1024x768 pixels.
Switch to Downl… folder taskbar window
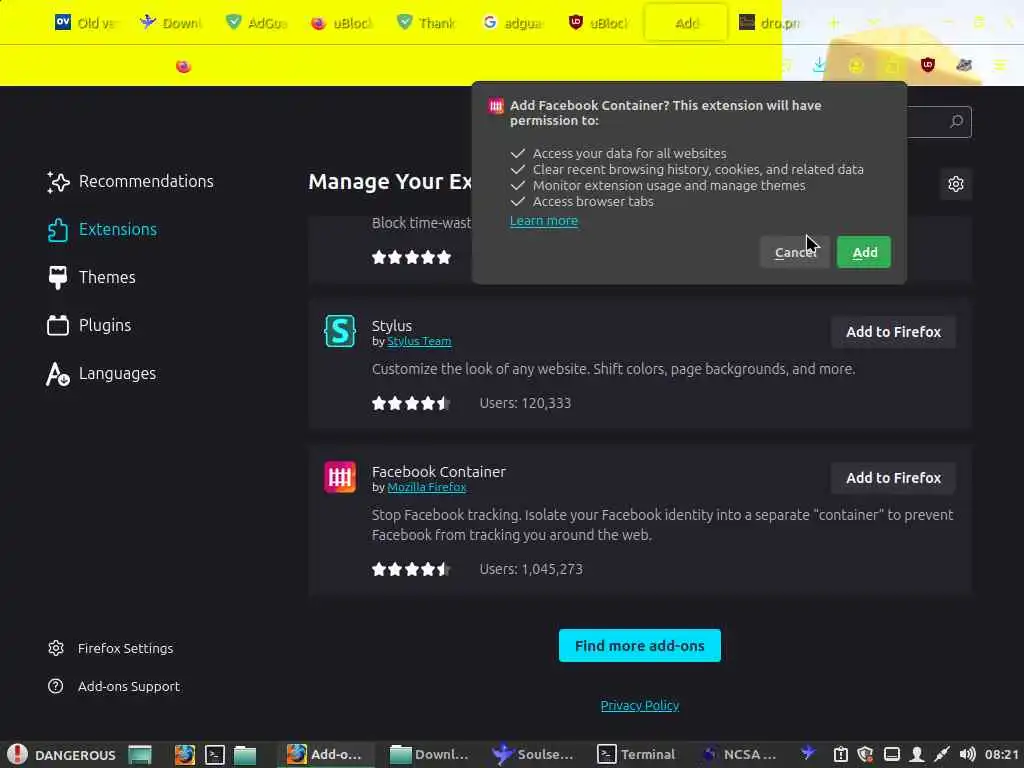pos(428,754)
